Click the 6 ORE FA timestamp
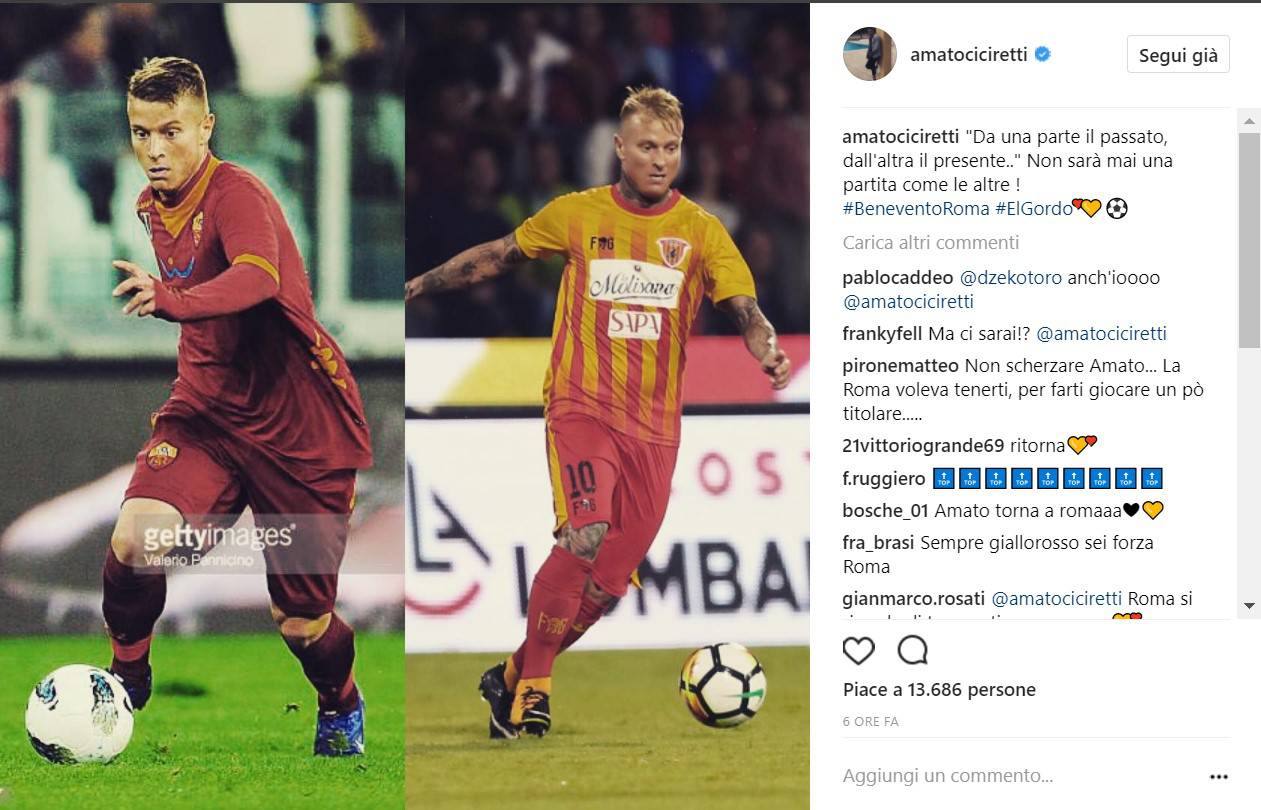This screenshot has width=1261, height=810. click(871, 721)
